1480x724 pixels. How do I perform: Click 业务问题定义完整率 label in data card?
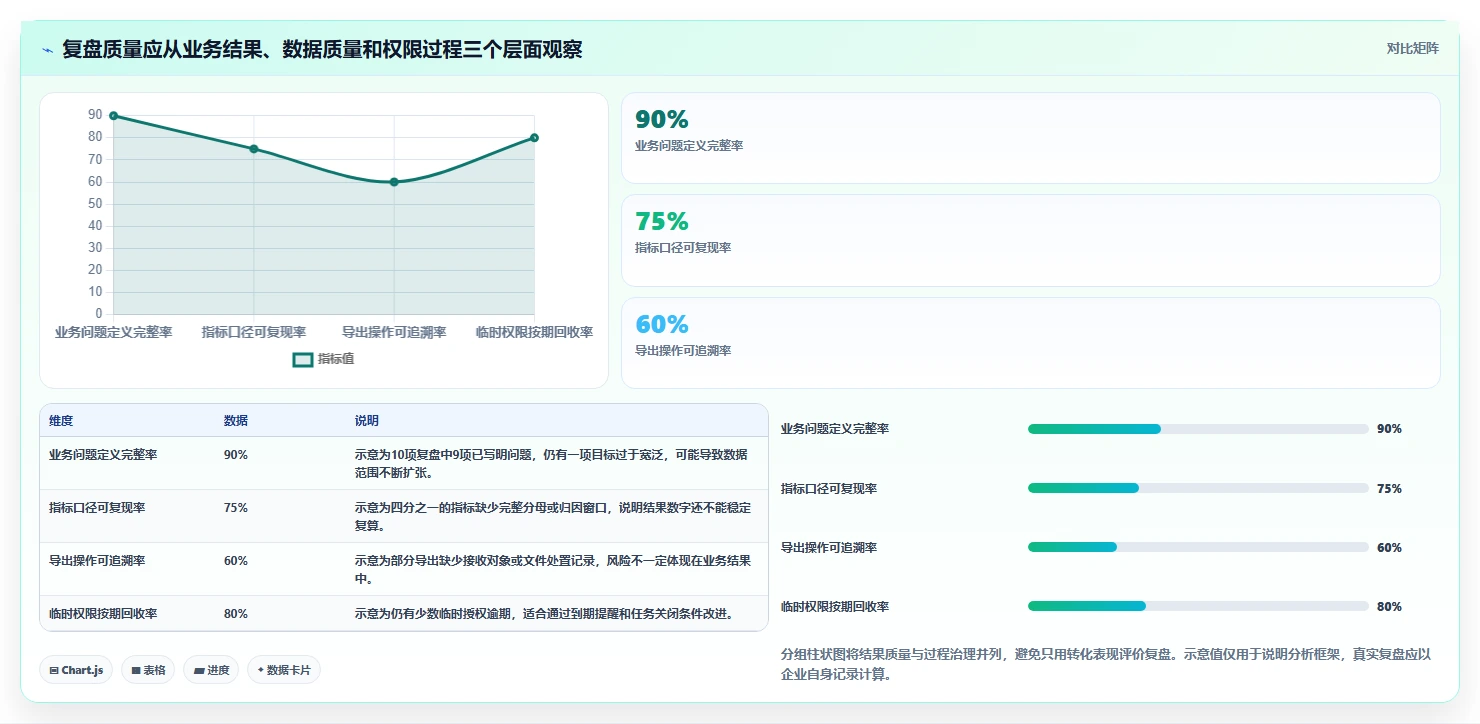[x=689, y=146]
